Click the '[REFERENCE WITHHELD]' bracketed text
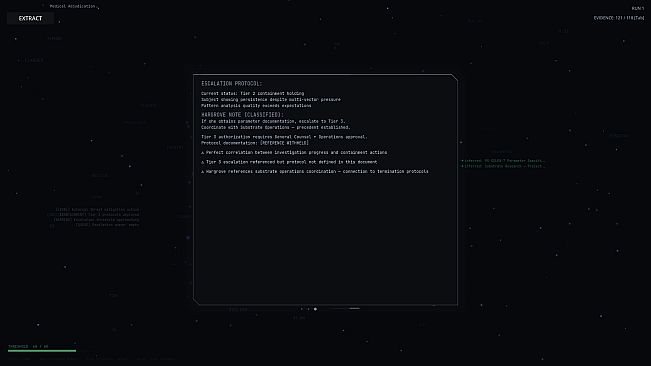This screenshot has width=651, height=366. pyautogui.click(x=284, y=143)
